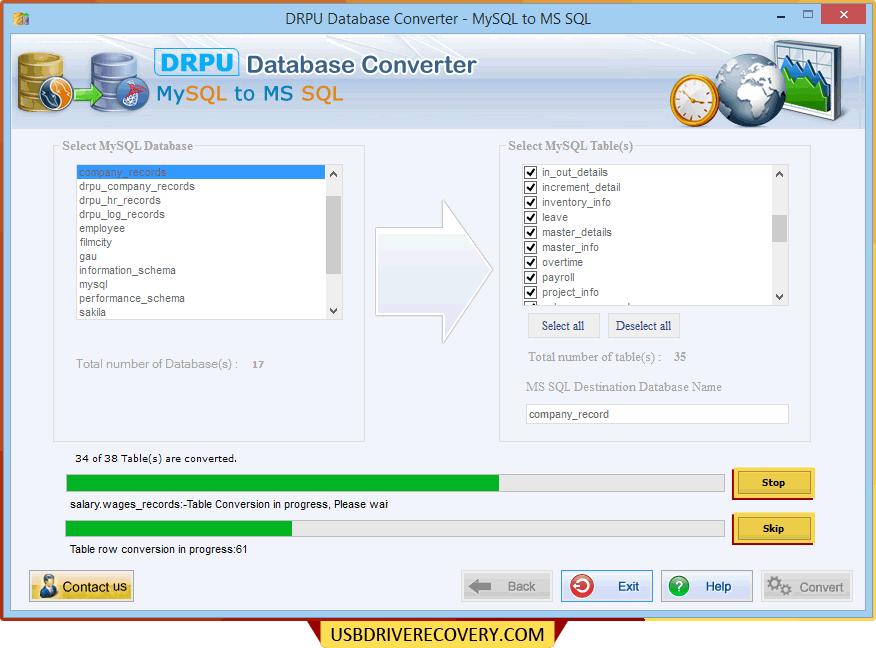Select the mysql database entry
876x648 pixels.
tap(201, 284)
